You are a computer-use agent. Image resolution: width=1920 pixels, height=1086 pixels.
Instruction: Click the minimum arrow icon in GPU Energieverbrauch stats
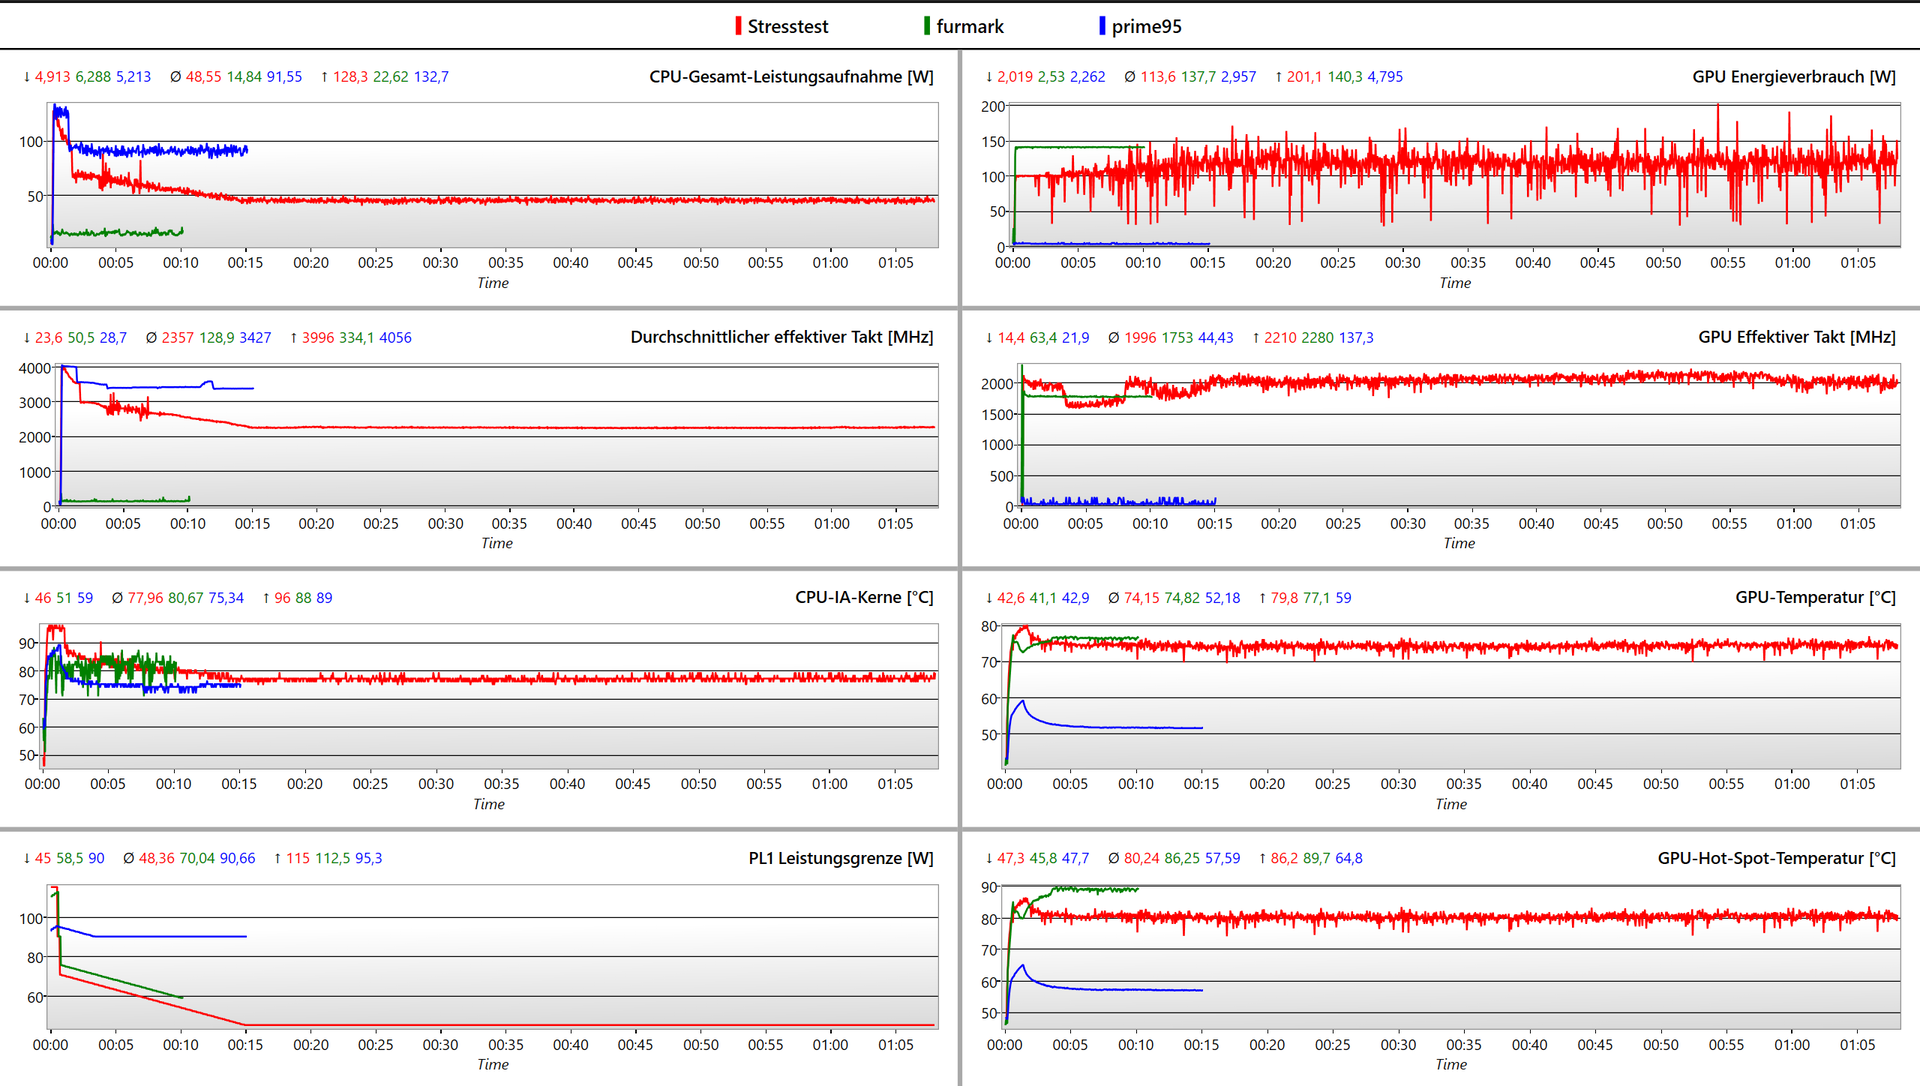(x=989, y=77)
